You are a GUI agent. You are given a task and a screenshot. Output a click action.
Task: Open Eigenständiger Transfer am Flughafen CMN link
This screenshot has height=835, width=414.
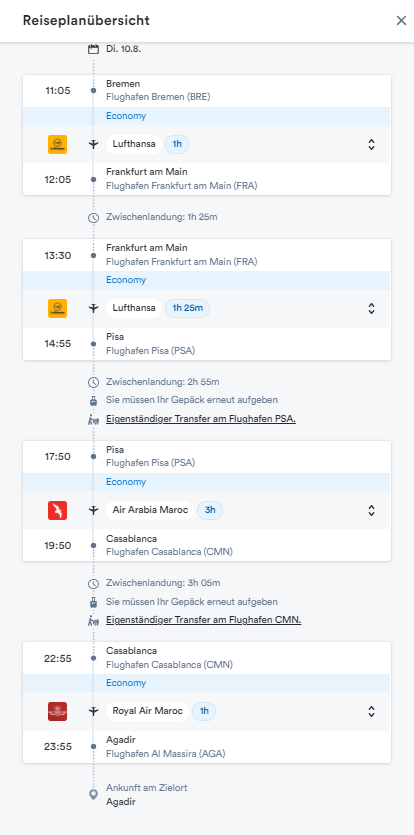204,620
